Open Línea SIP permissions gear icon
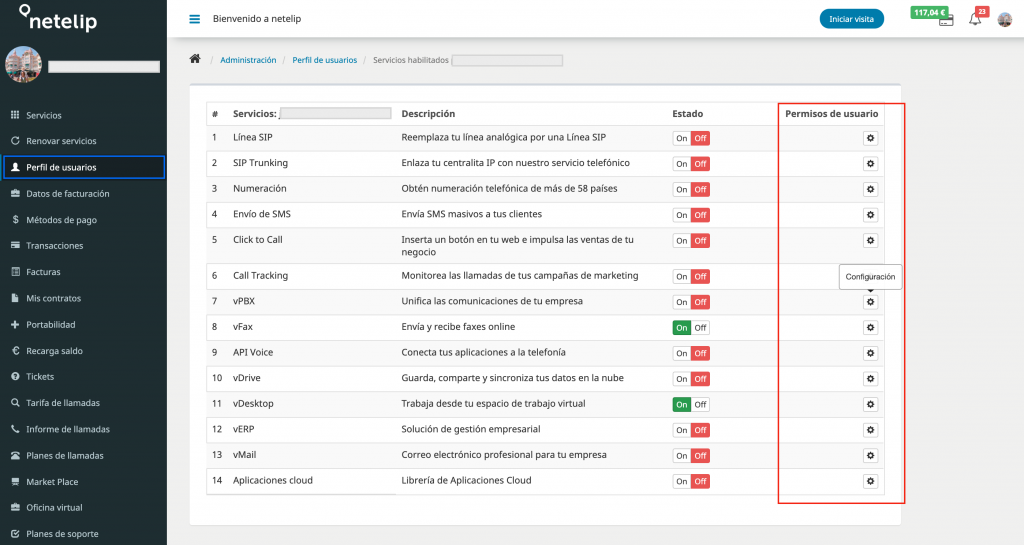This screenshot has width=1024, height=545. (x=870, y=138)
